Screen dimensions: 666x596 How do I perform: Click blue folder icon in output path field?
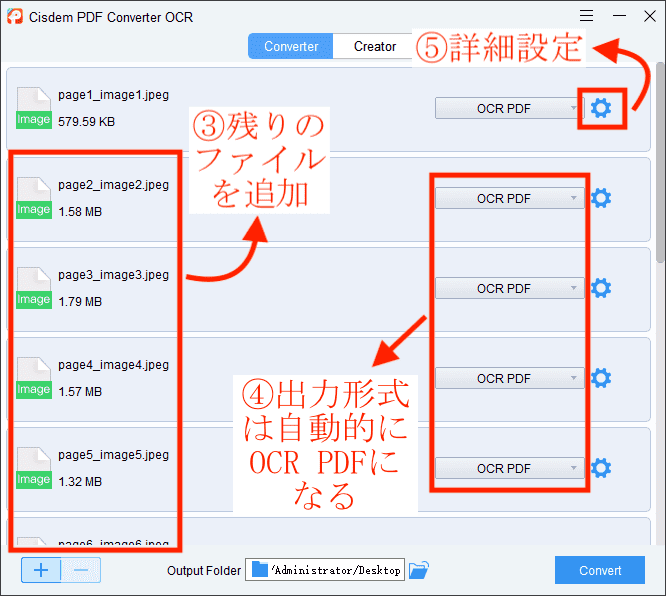click(x=260, y=570)
